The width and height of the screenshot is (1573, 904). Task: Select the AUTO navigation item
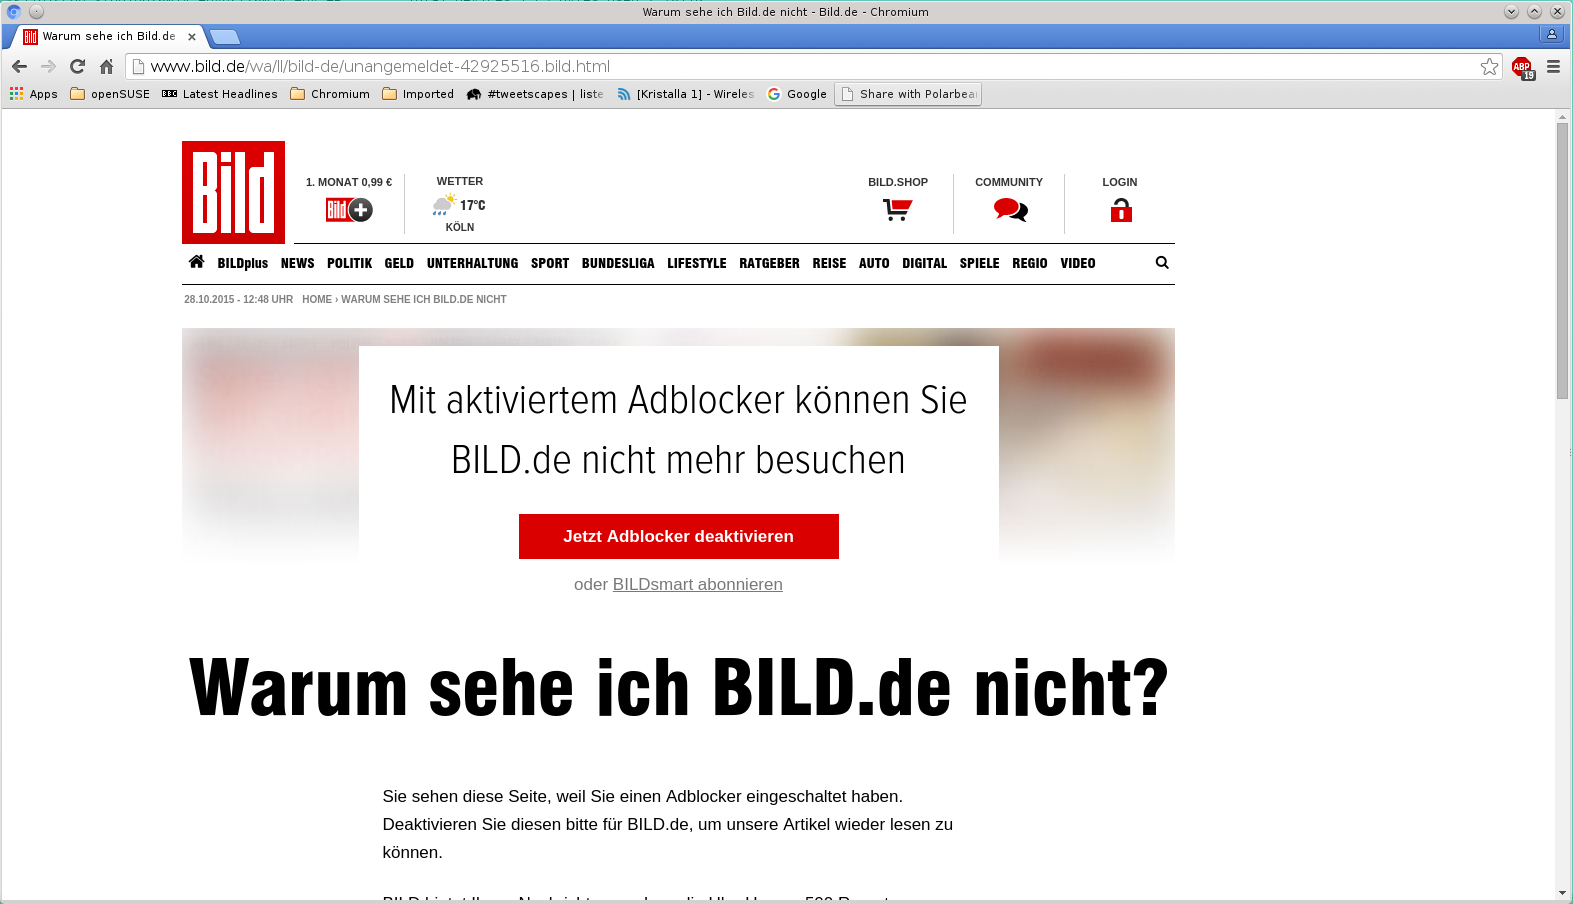click(x=874, y=263)
